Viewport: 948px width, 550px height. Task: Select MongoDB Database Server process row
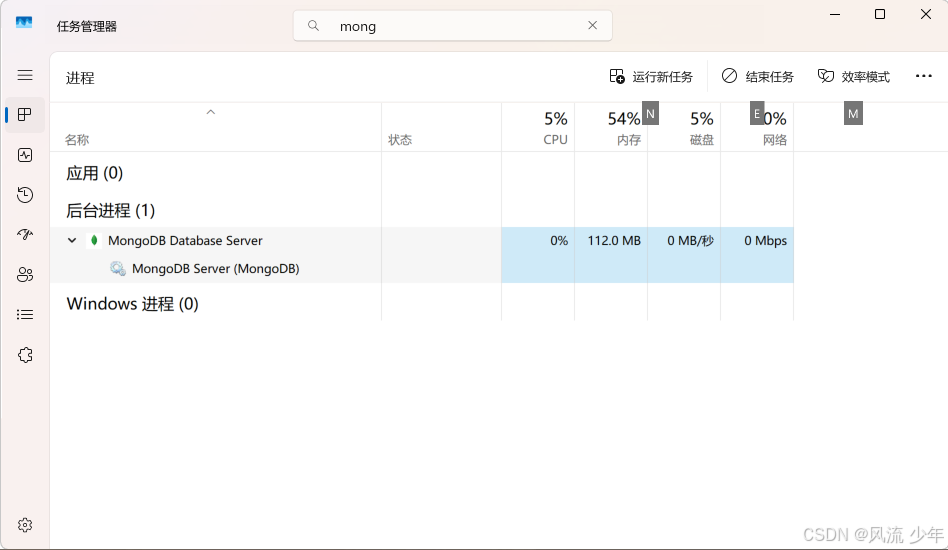[421, 241]
